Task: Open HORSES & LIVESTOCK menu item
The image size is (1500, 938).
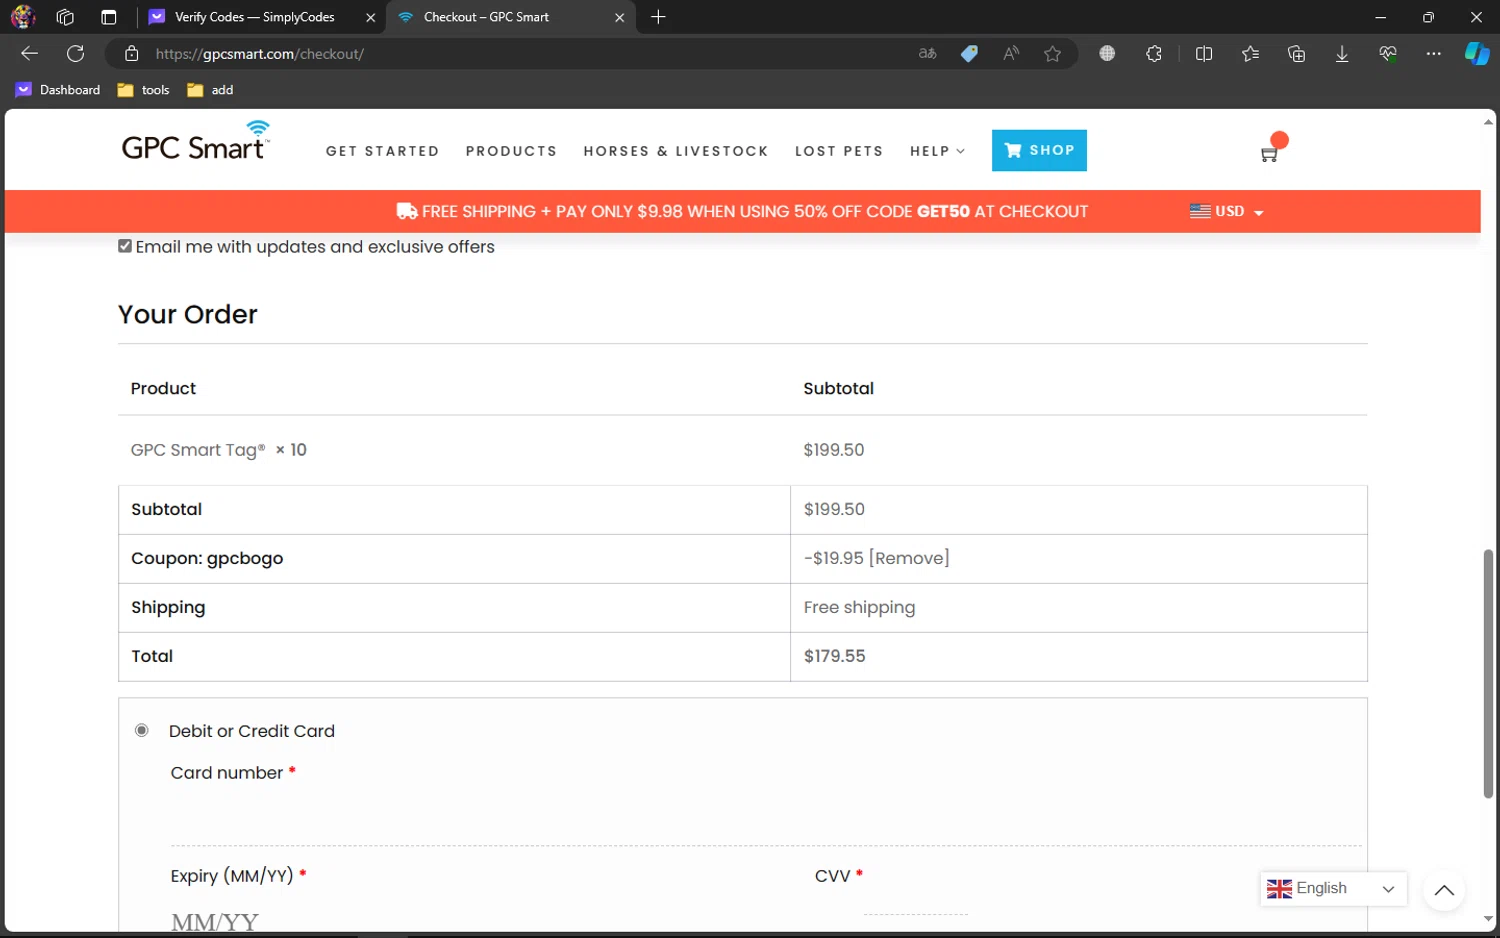Action: click(x=676, y=151)
